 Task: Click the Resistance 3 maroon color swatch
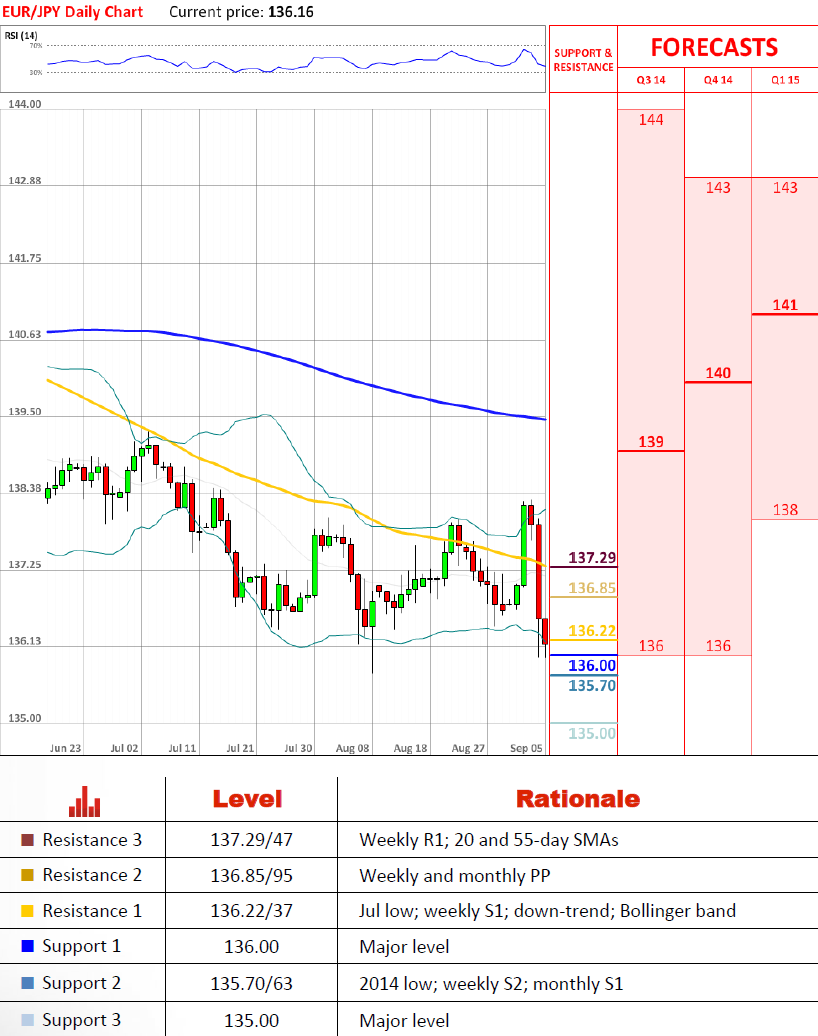tap(27, 840)
